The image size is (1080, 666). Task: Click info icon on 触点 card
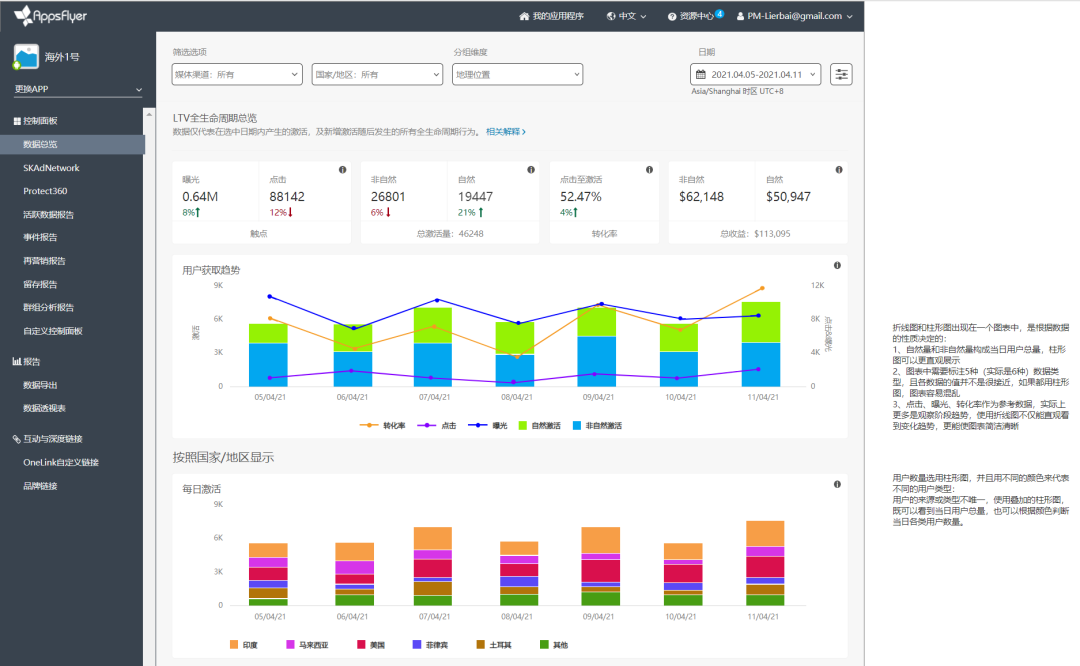tap(342, 170)
